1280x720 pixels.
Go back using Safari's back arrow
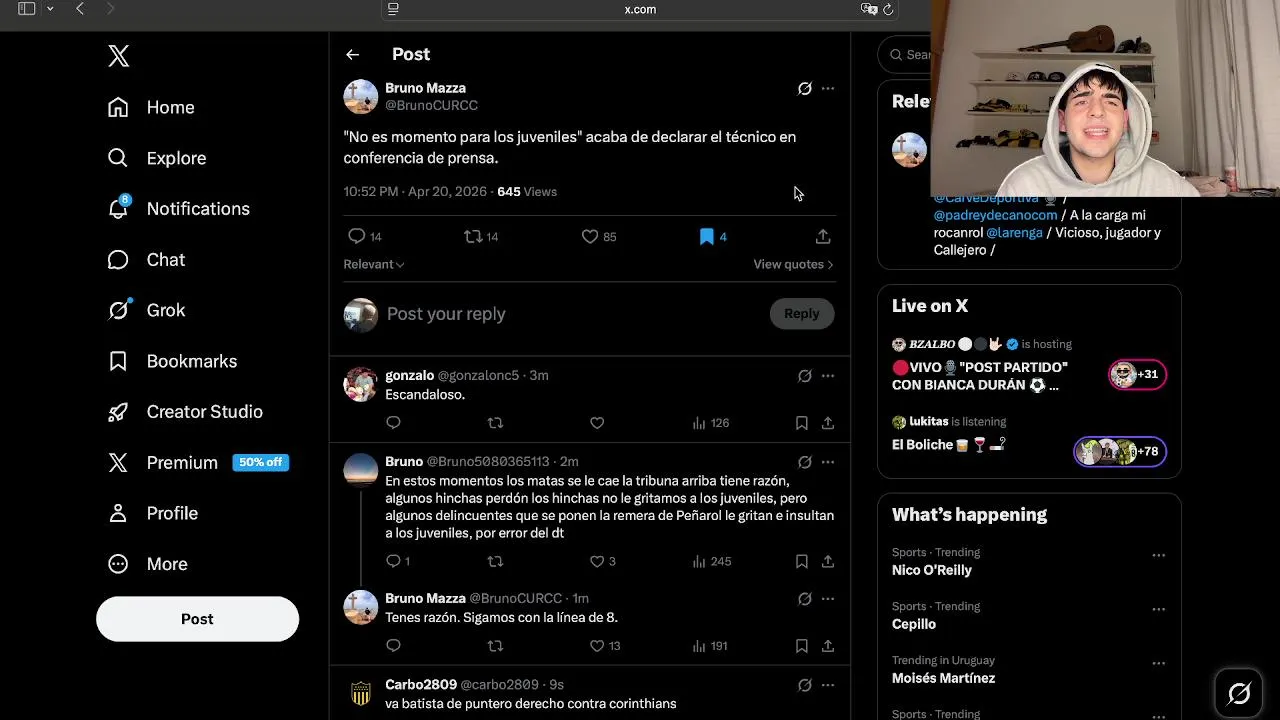pos(80,9)
